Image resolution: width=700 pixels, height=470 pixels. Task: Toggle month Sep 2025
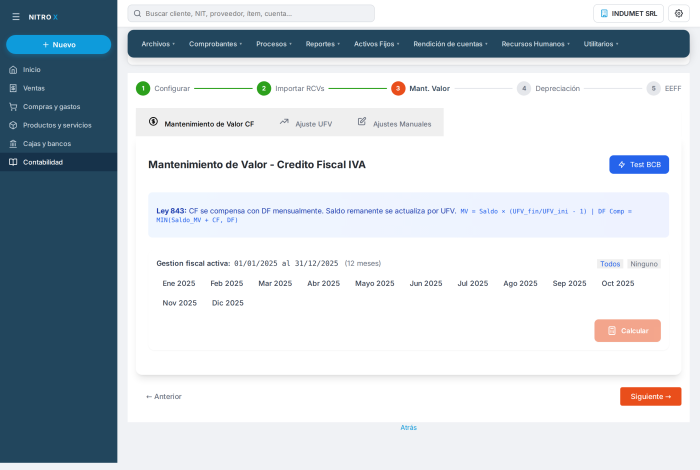coord(569,283)
